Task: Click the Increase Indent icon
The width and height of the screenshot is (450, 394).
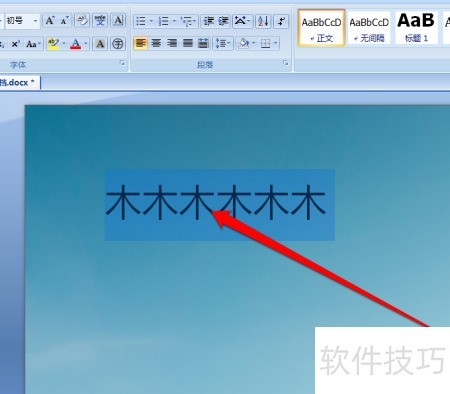Action: (x=223, y=22)
